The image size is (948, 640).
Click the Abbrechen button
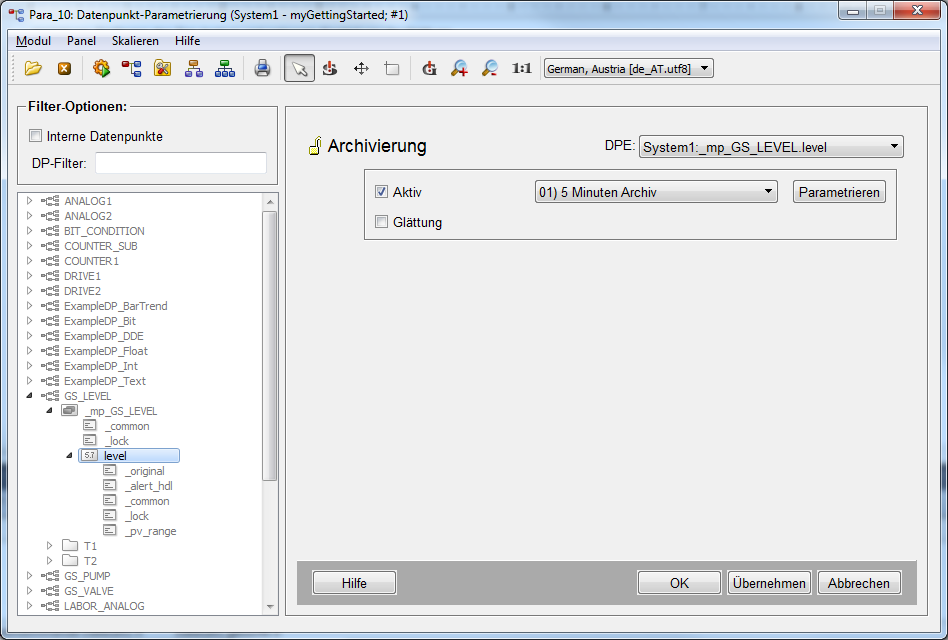[x=859, y=583]
